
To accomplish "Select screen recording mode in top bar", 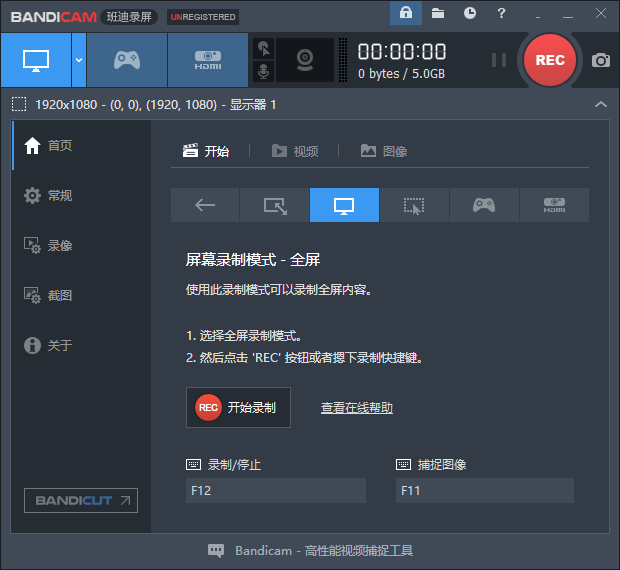I will (36, 60).
